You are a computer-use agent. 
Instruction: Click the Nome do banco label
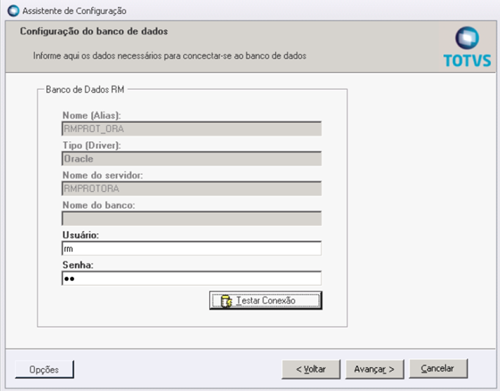[99, 205]
